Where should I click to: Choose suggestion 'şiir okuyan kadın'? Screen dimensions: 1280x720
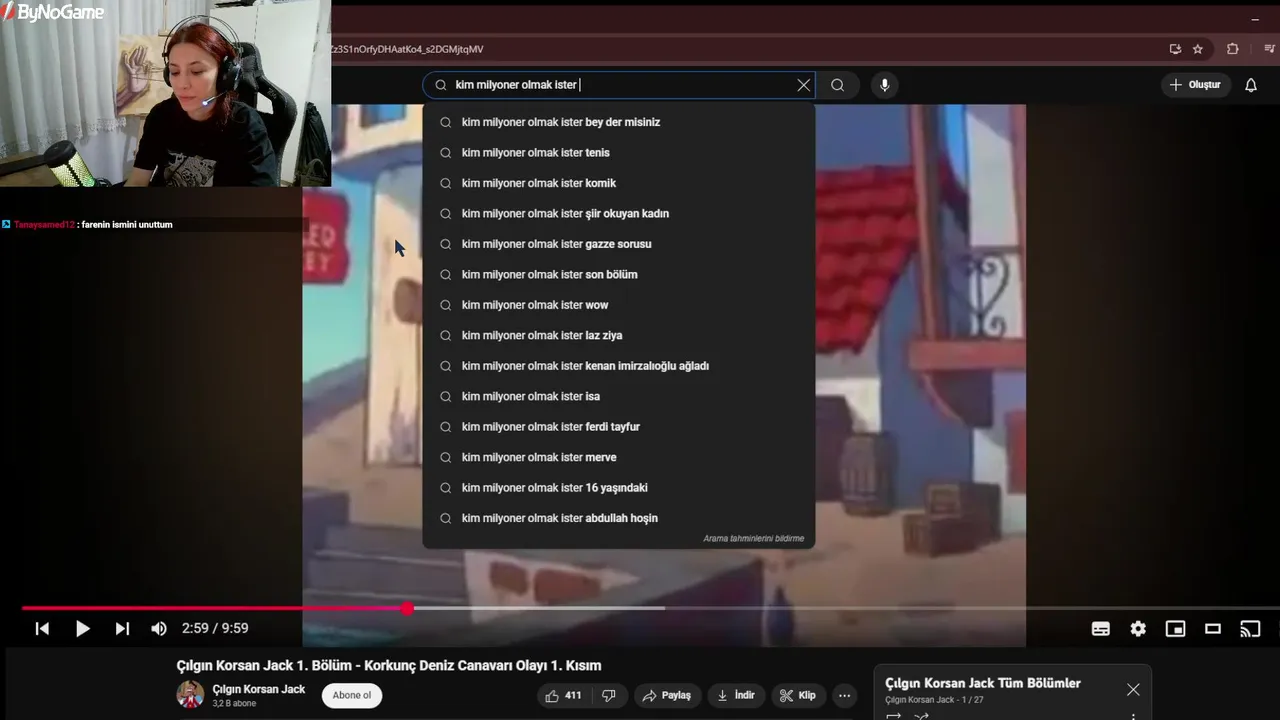tap(618, 214)
